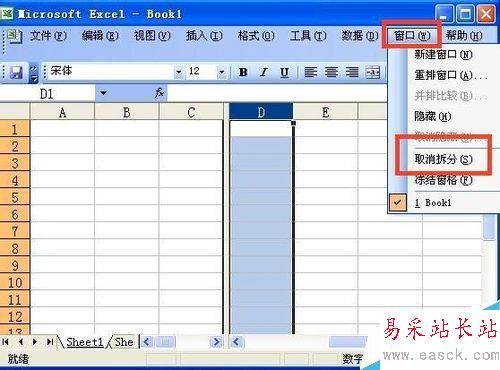Center align text
The width and height of the screenshot is (500, 370).
(x=331, y=72)
